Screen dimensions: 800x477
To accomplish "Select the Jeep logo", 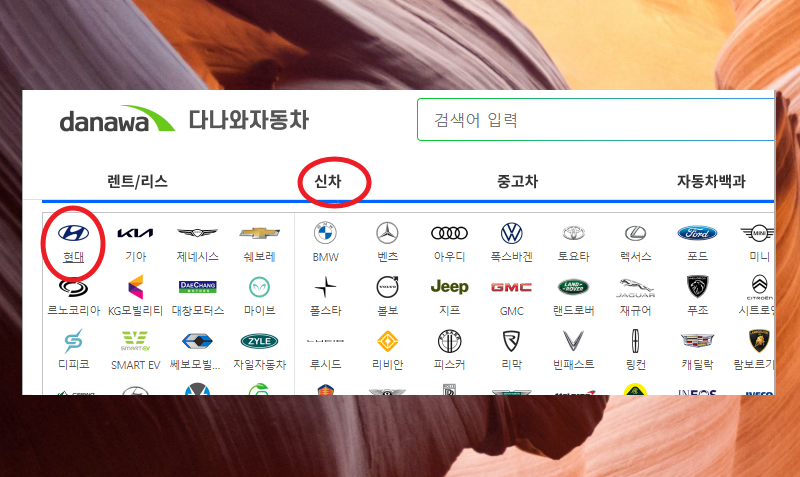I will (449, 287).
